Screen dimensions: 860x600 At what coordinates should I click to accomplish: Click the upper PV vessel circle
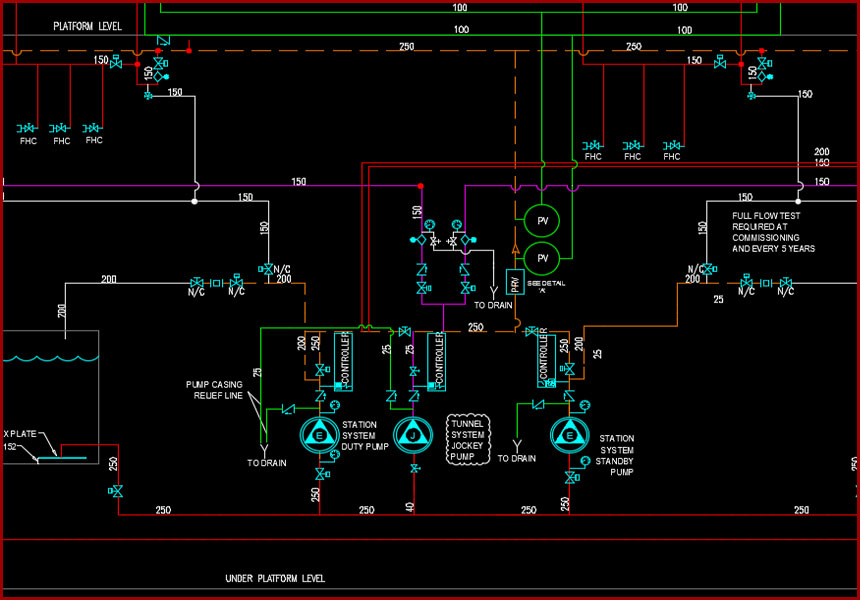pyautogui.click(x=542, y=221)
